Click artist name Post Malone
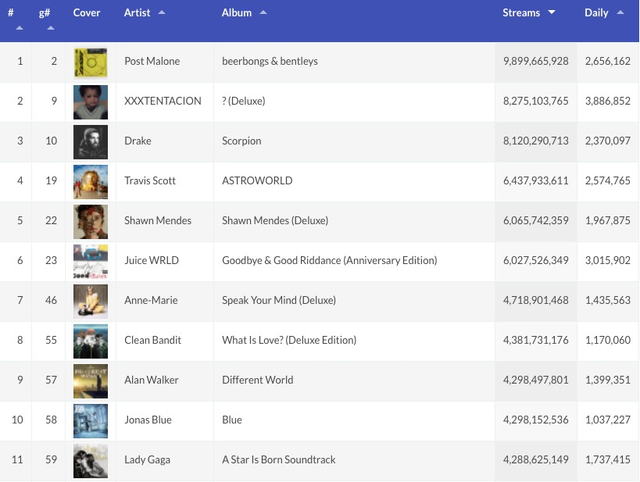 (152, 61)
